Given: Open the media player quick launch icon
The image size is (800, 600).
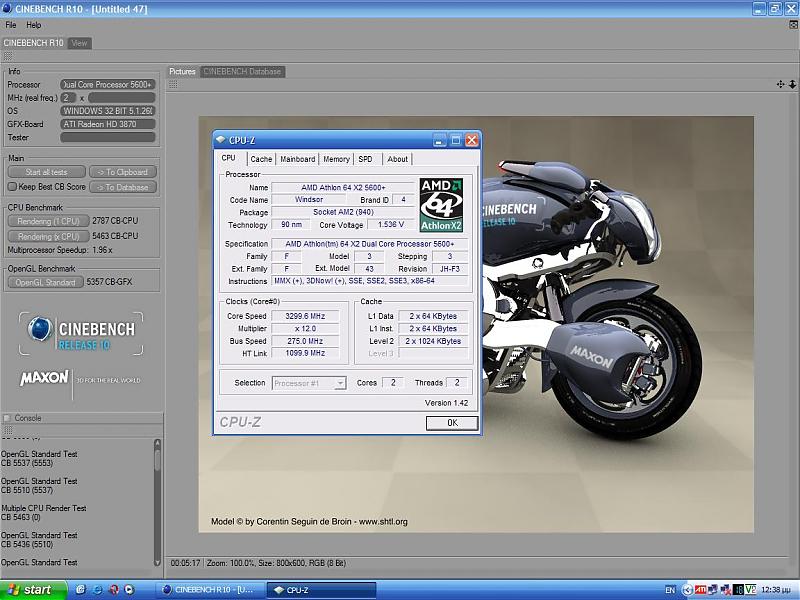Looking at the screenshot, I should [130, 589].
